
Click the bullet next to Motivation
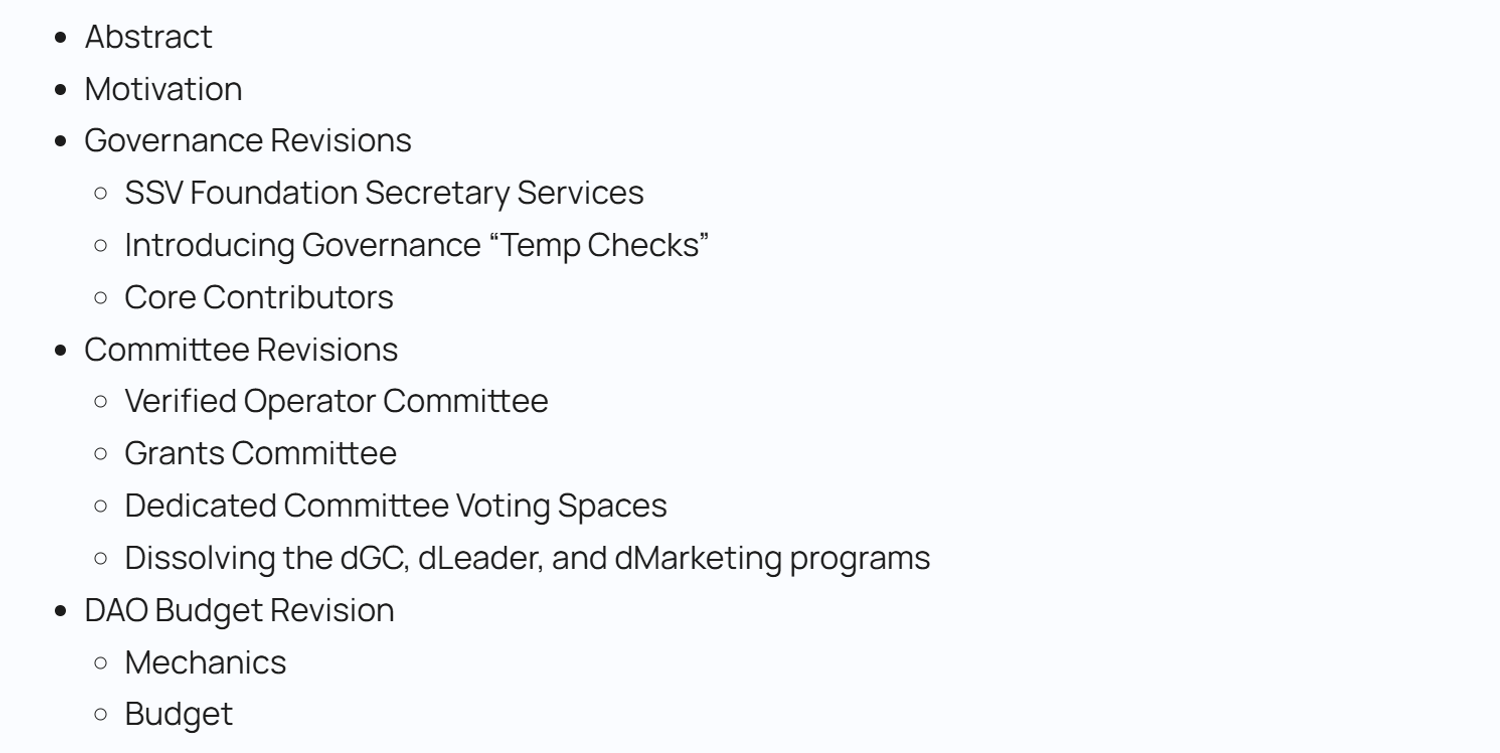[62, 90]
